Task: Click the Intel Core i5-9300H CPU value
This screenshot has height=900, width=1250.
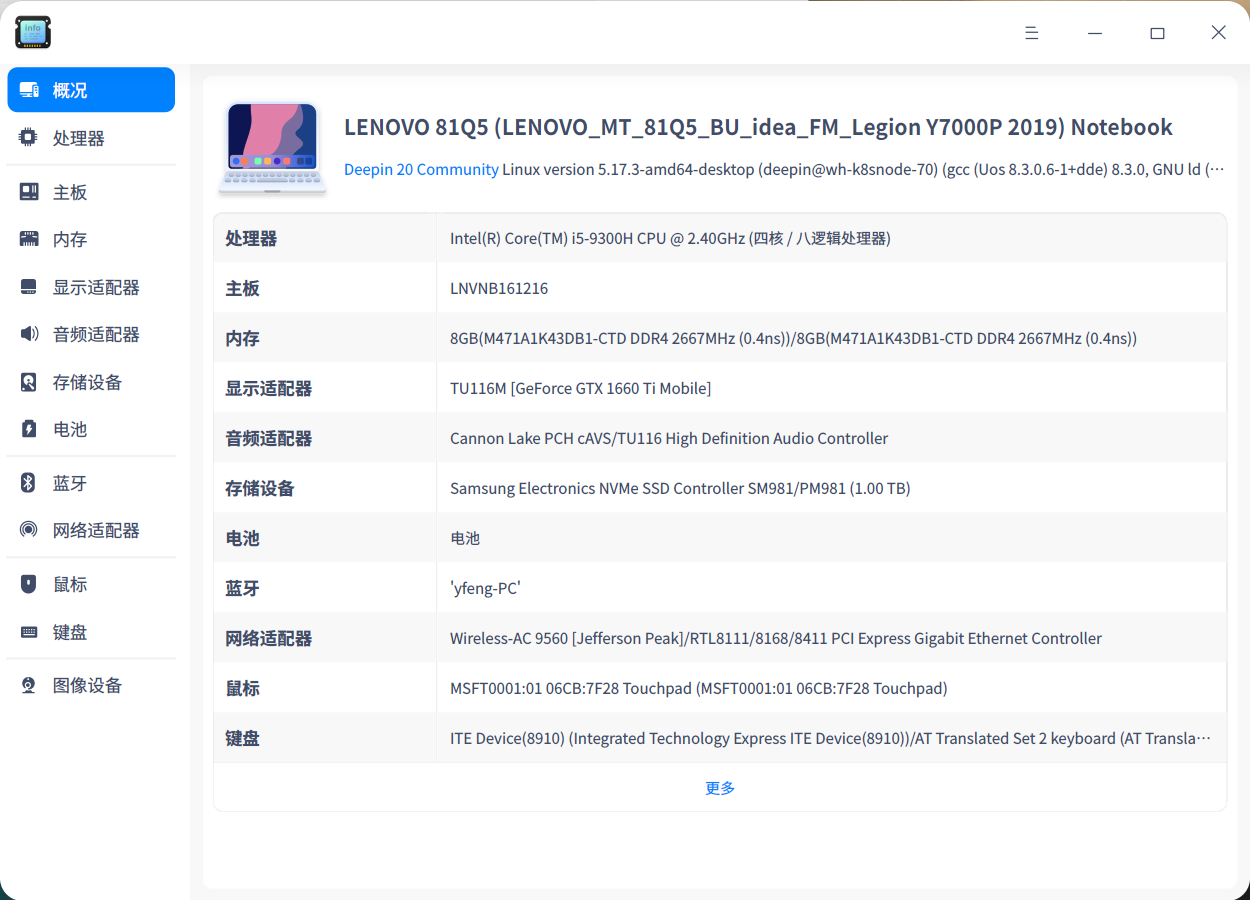Action: tap(670, 238)
